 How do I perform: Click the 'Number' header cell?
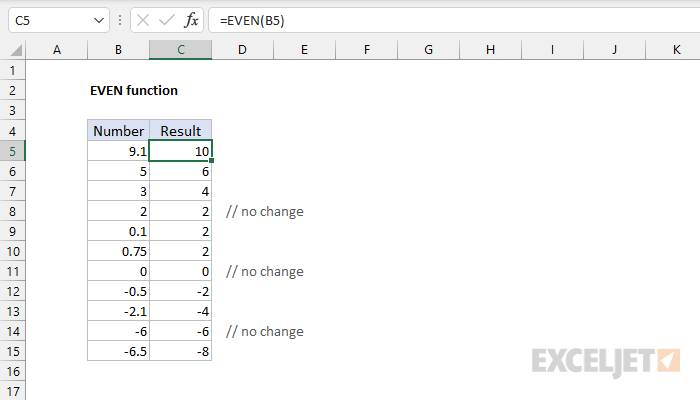click(118, 131)
